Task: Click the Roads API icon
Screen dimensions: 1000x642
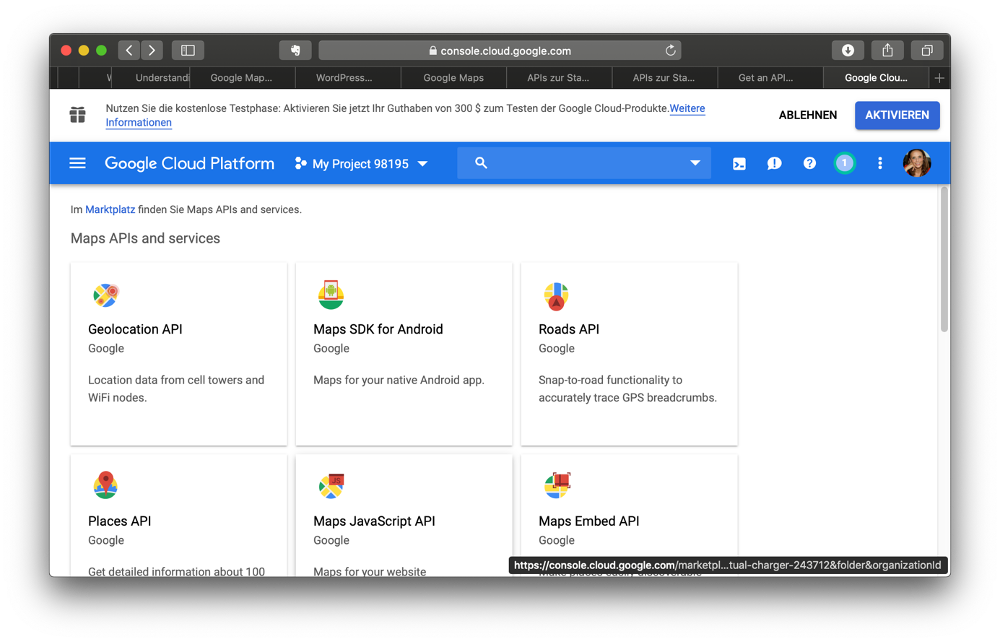Action: point(556,296)
